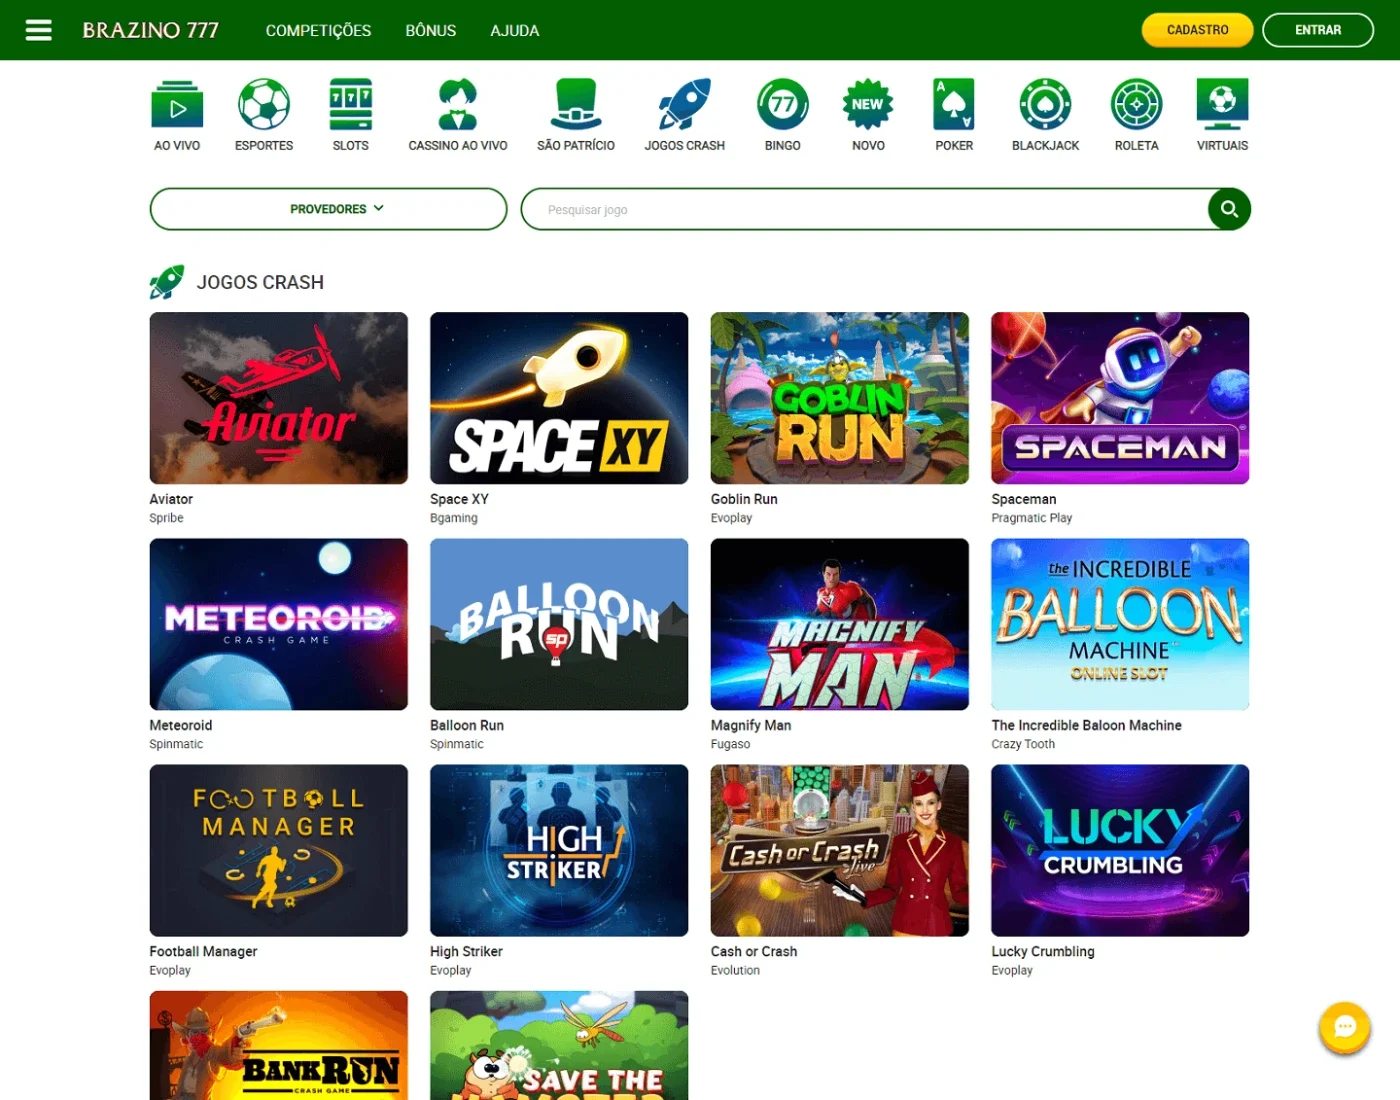The image size is (1400, 1100).
Task: Open the Blackjack chip icon
Action: click(1045, 104)
